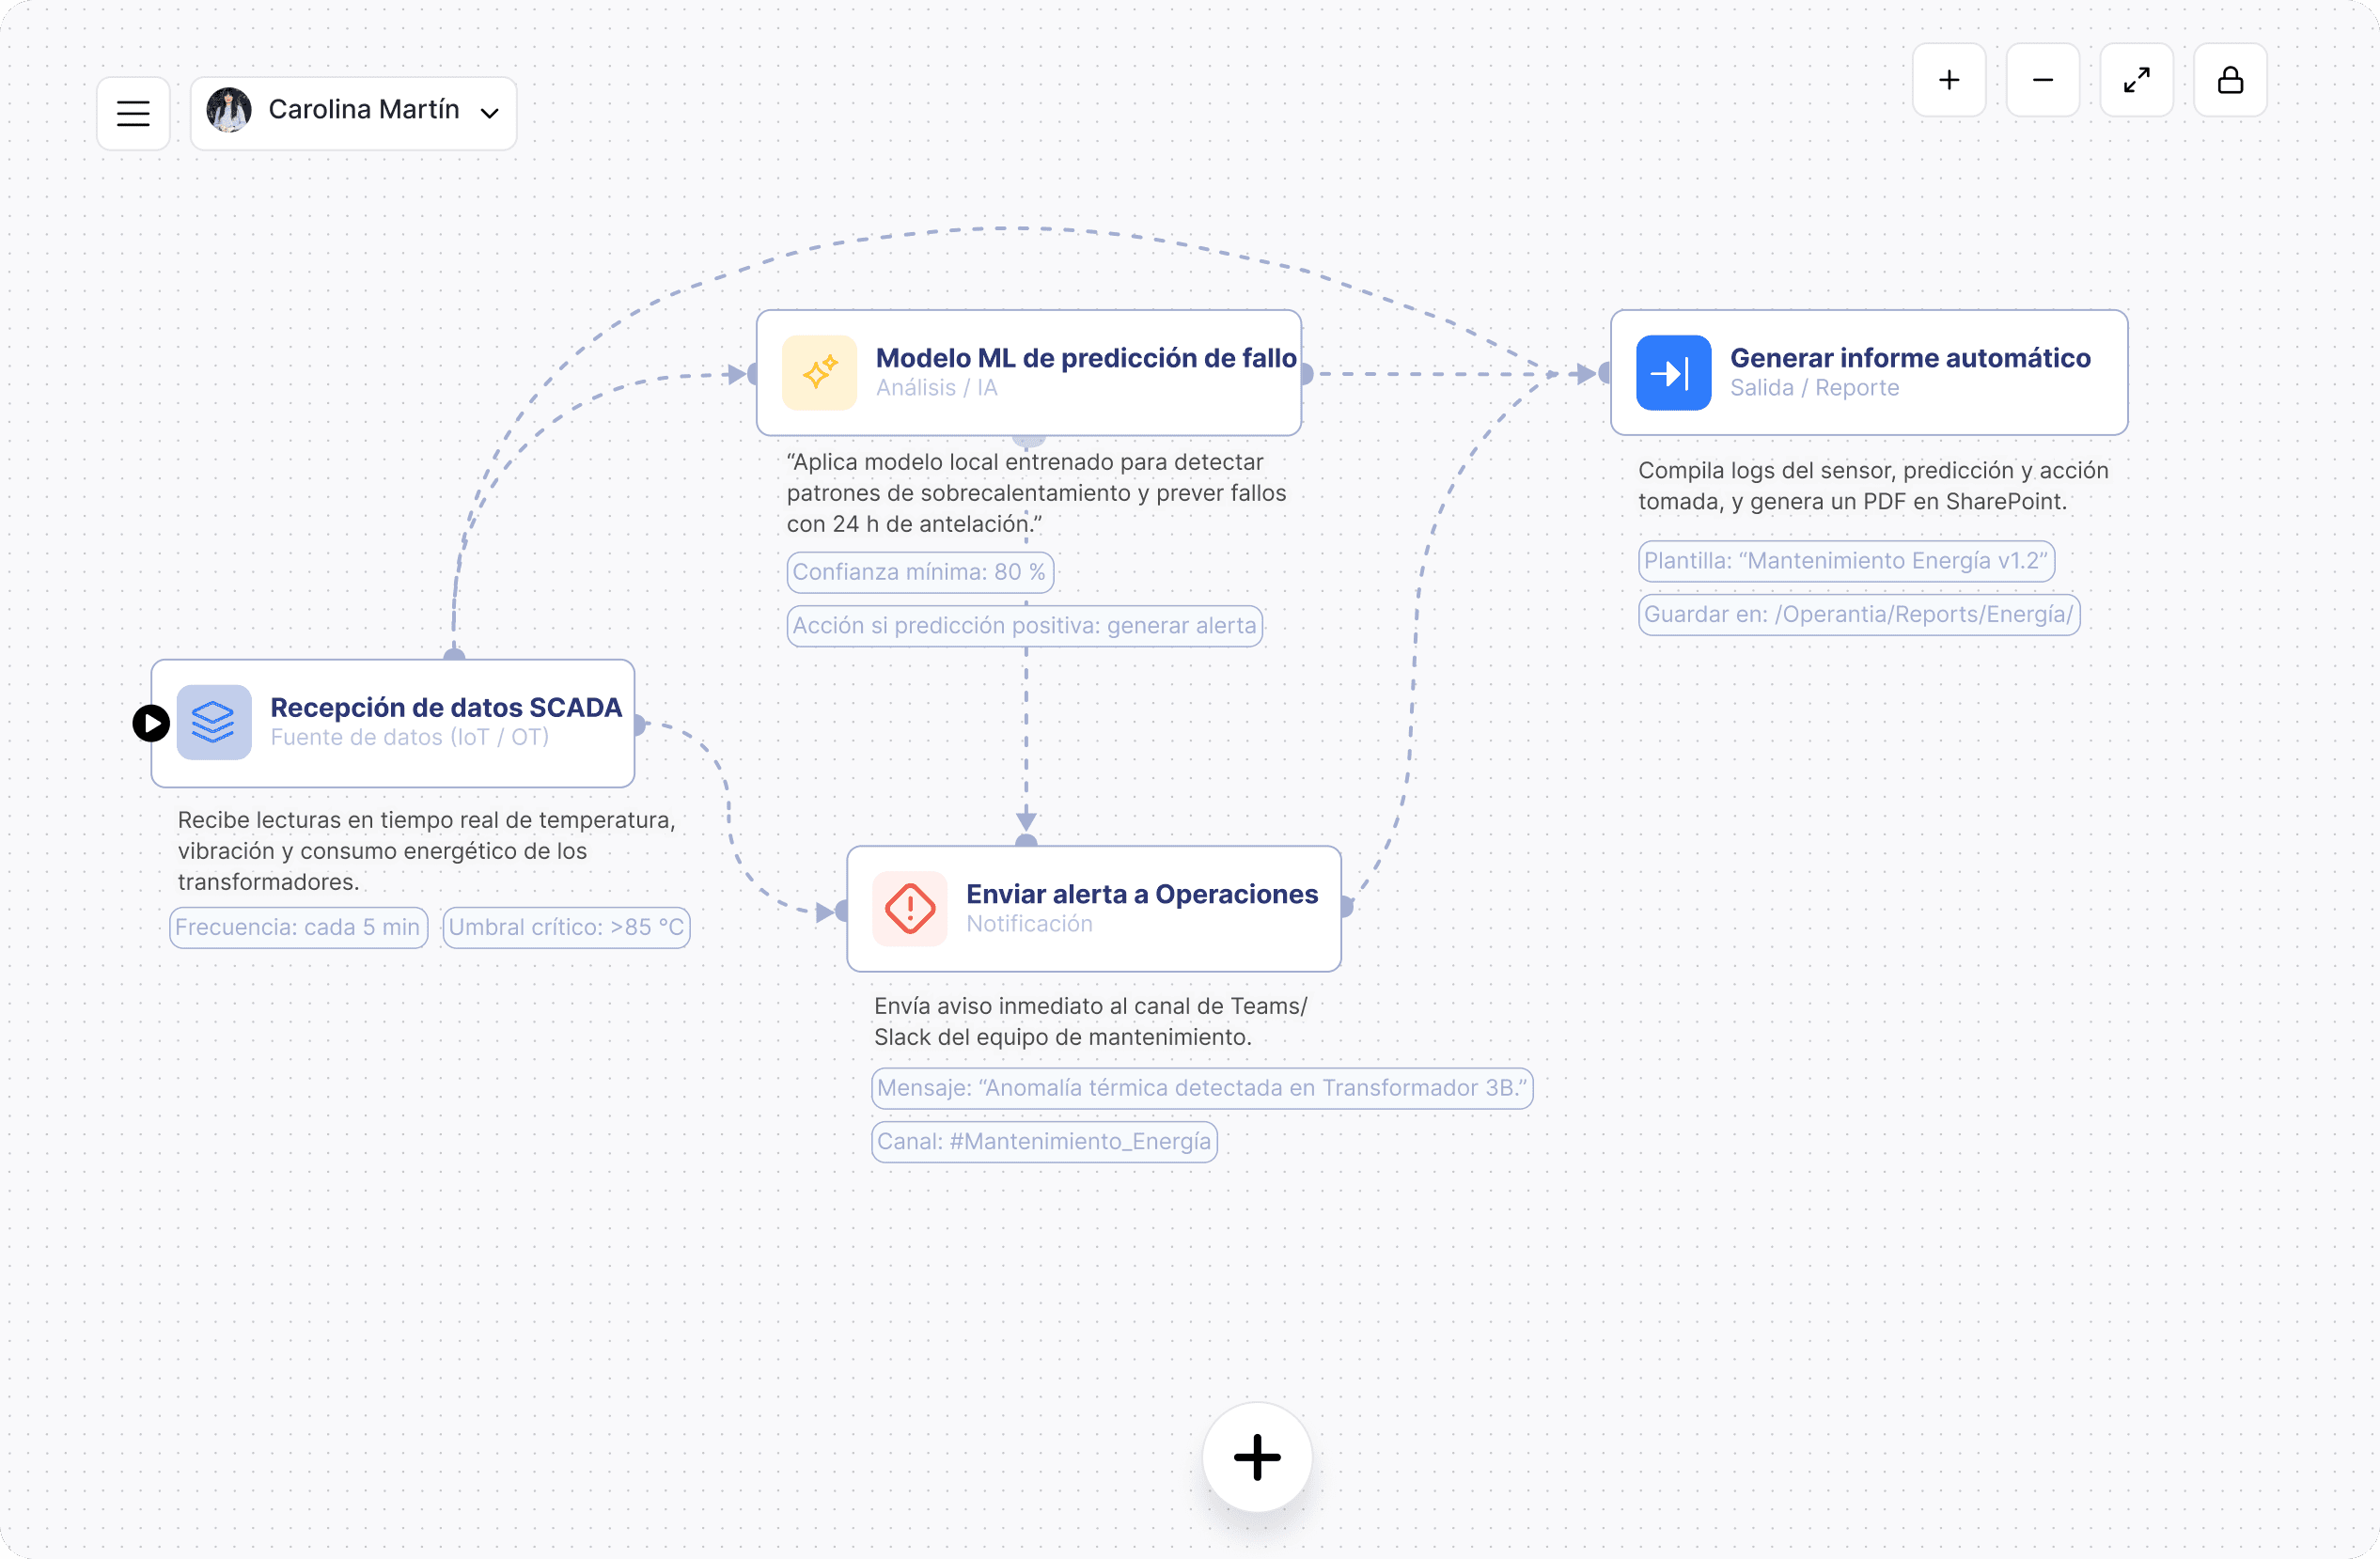Select 'Umbral crítico: >85 °C' tag
This screenshot has height=1559, width=2380.
[x=566, y=927]
